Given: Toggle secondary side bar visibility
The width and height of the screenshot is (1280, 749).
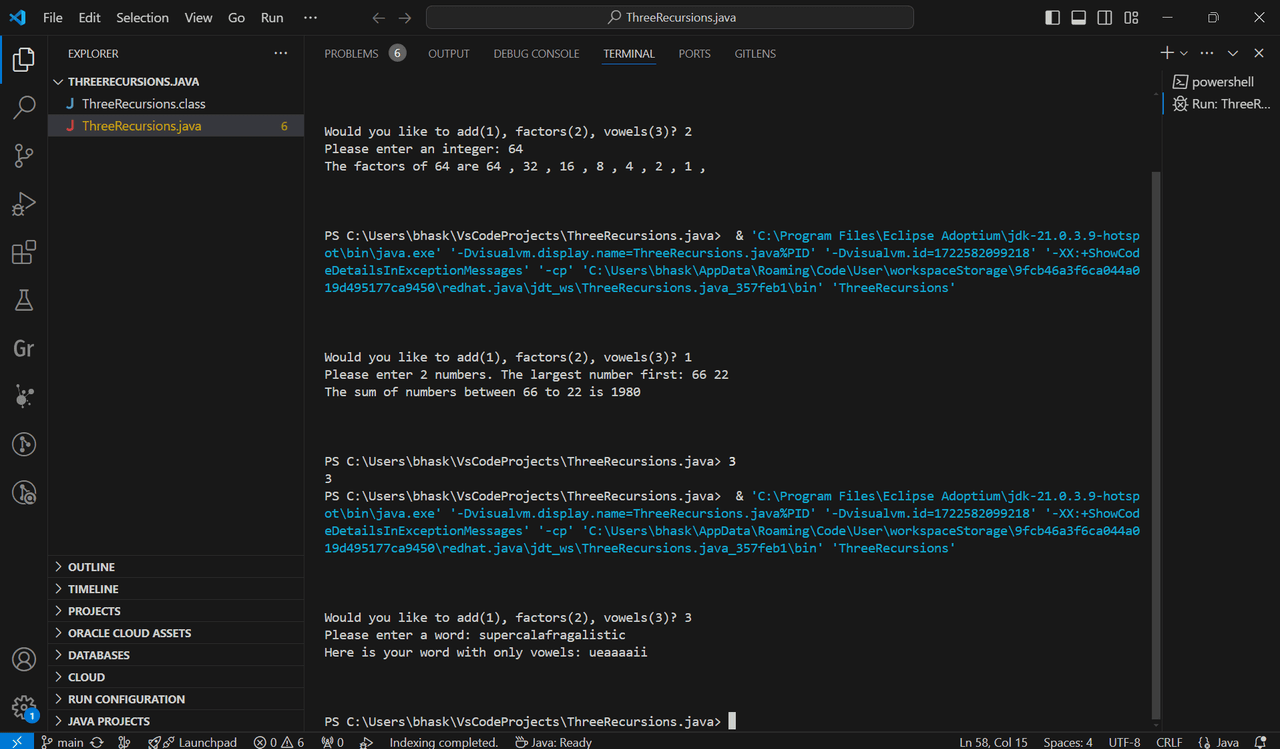Looking at the screenshot, I should click(x=1105, y=18).
